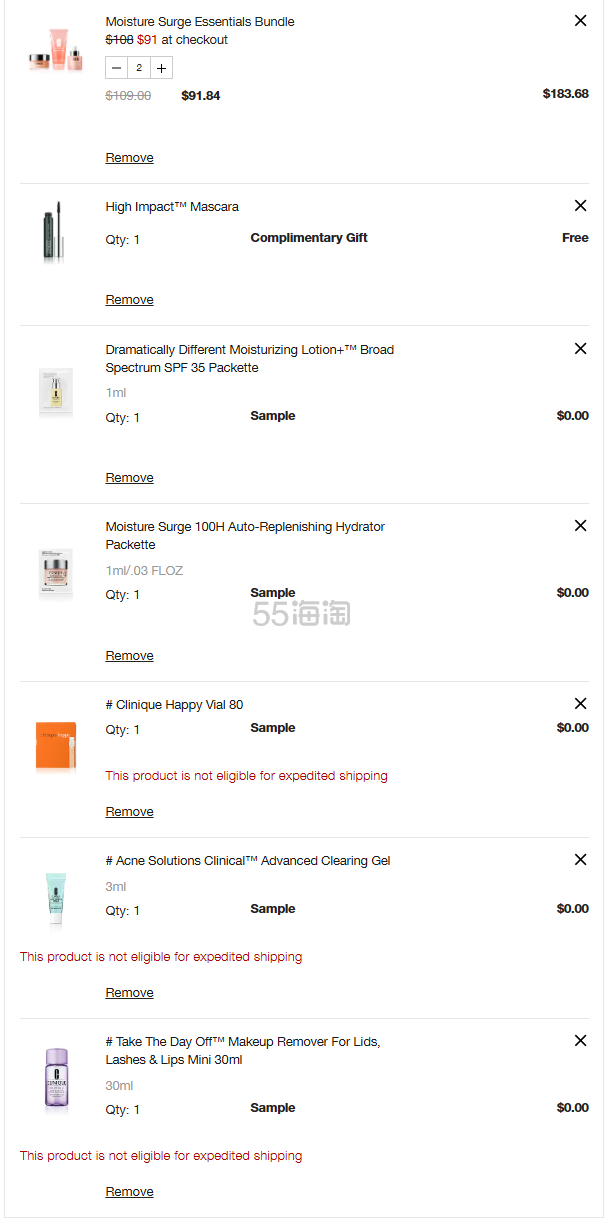
Task: Click X on Dramatically Different Moisturizing Lotion packette
Action: [x=580, y=349]
